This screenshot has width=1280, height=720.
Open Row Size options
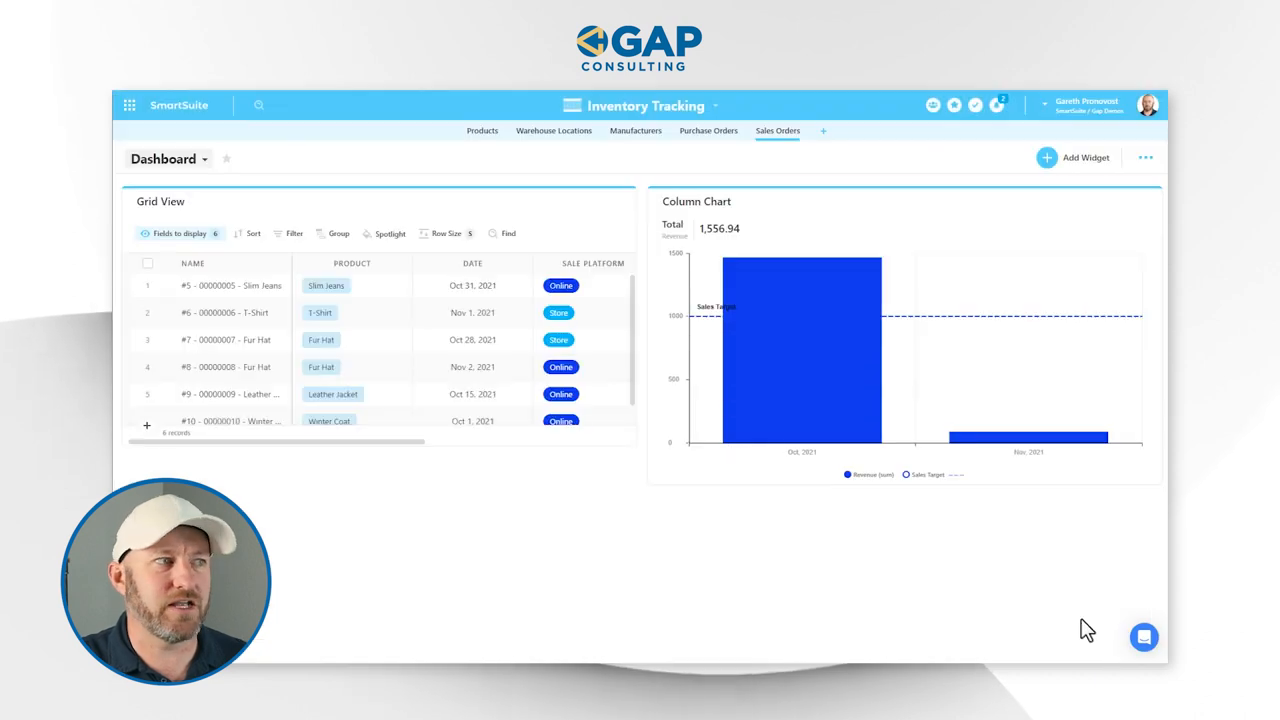coord(446,234)
